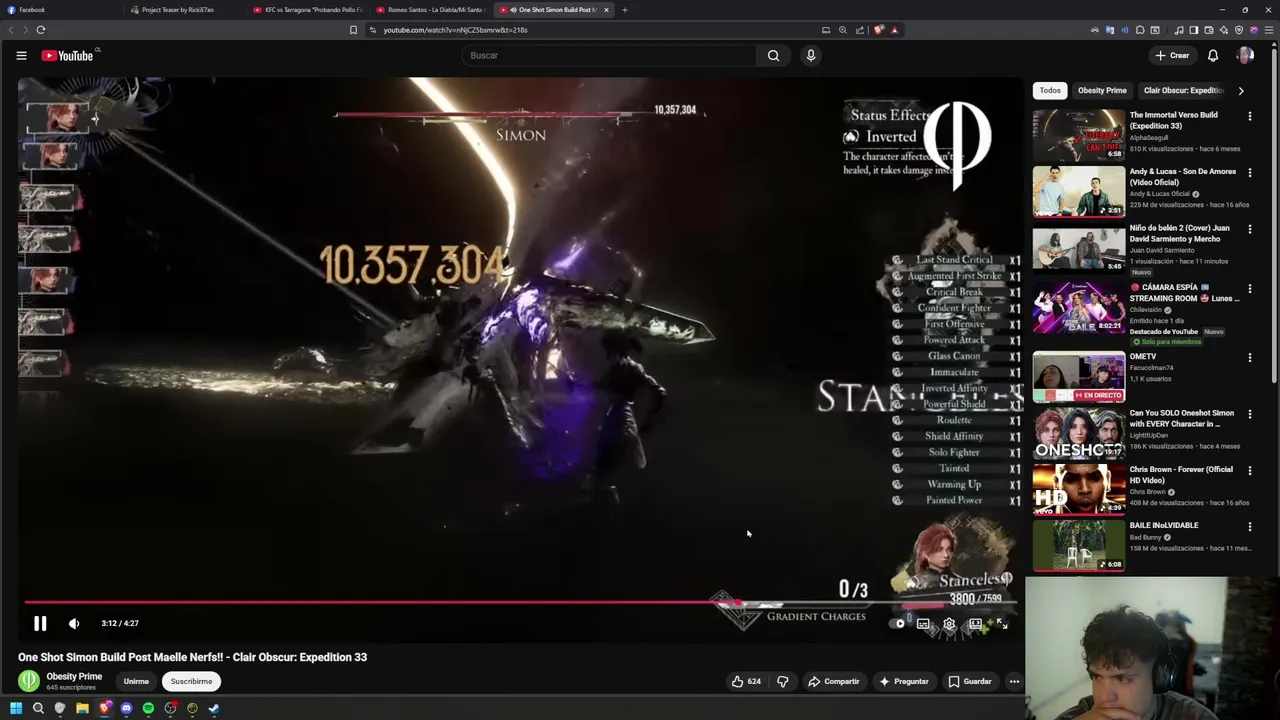The image size is (1280, 720).
Task: Open Steam from the taskbar
Action: click(214, 709)
